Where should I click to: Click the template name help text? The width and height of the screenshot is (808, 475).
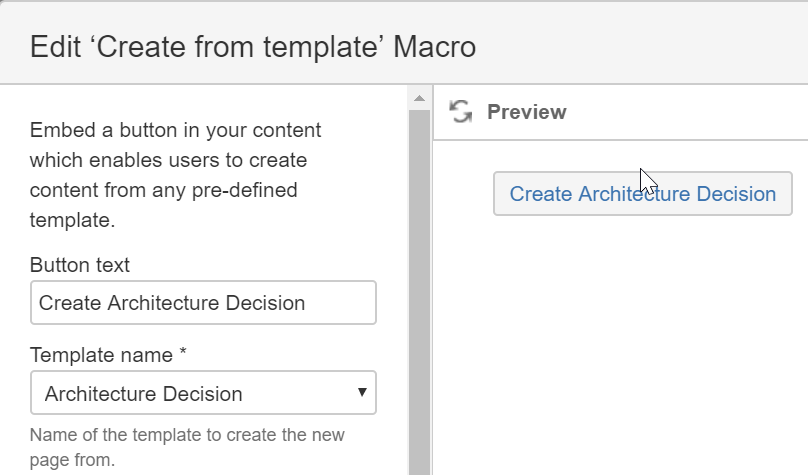[x=187, y=447]
